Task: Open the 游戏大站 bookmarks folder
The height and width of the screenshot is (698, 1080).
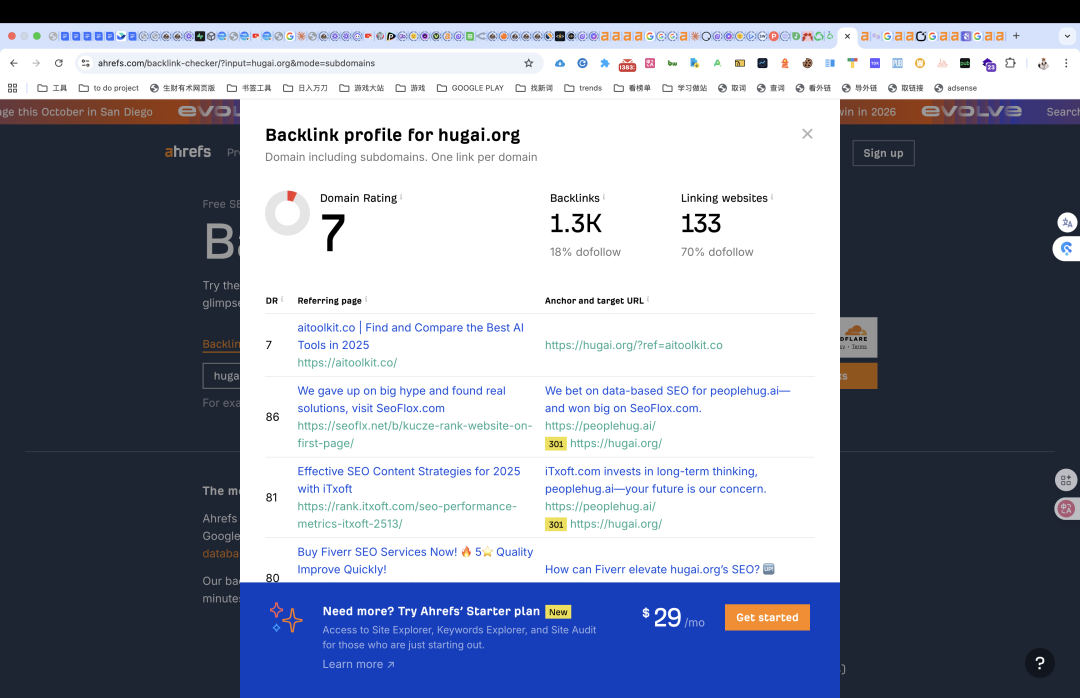Action: coord(362,88)
